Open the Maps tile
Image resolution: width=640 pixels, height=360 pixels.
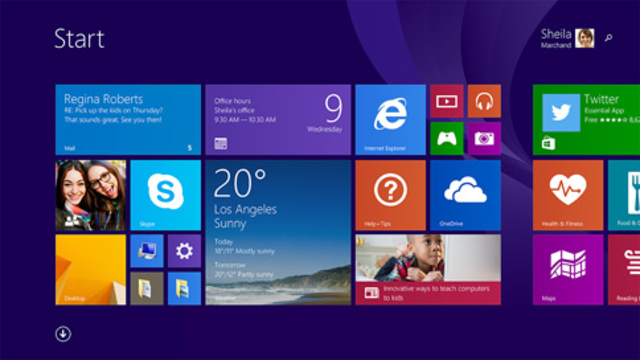(x=568, y=270)
